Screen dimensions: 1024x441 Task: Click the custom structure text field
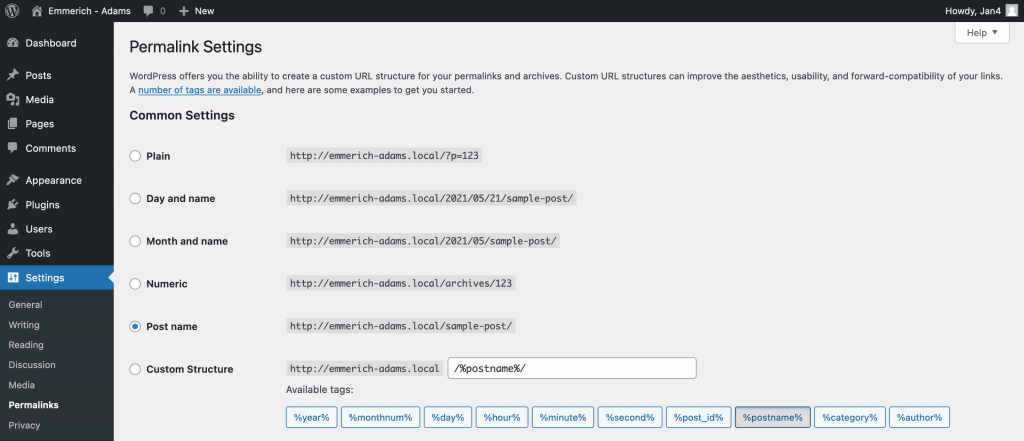(572, 369)
